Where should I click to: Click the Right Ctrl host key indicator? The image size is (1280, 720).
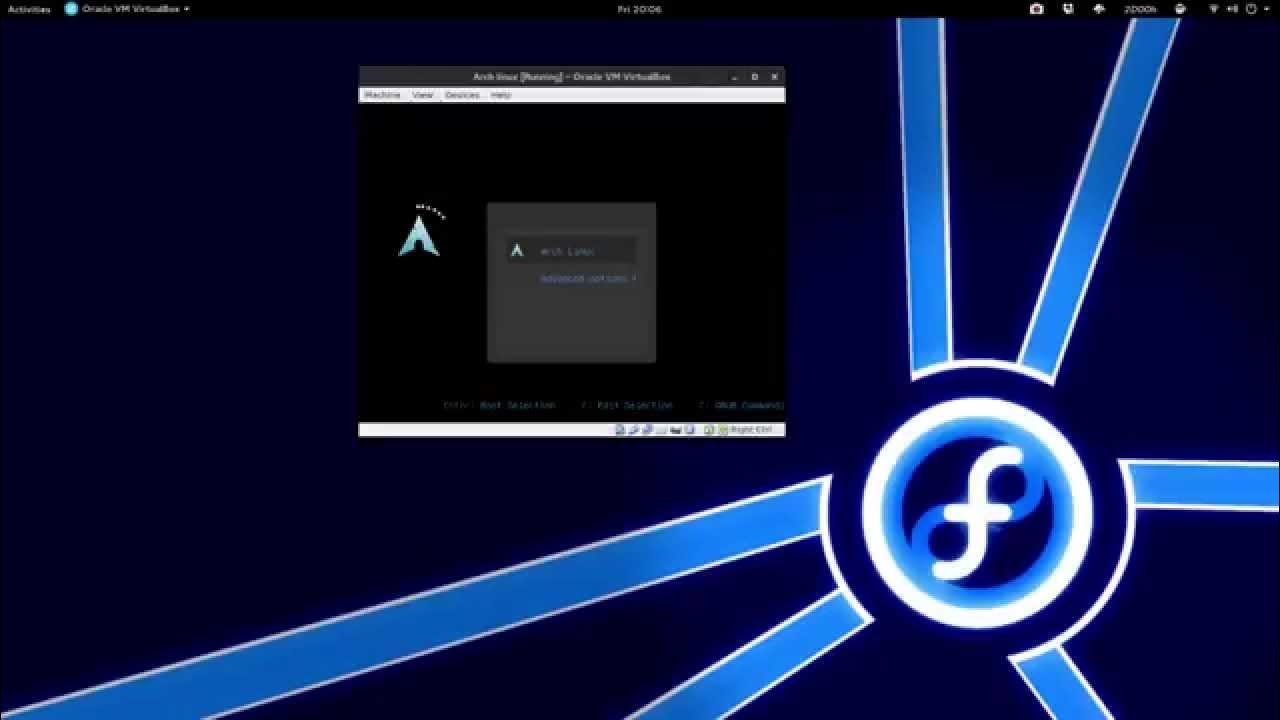pos(750,430)
